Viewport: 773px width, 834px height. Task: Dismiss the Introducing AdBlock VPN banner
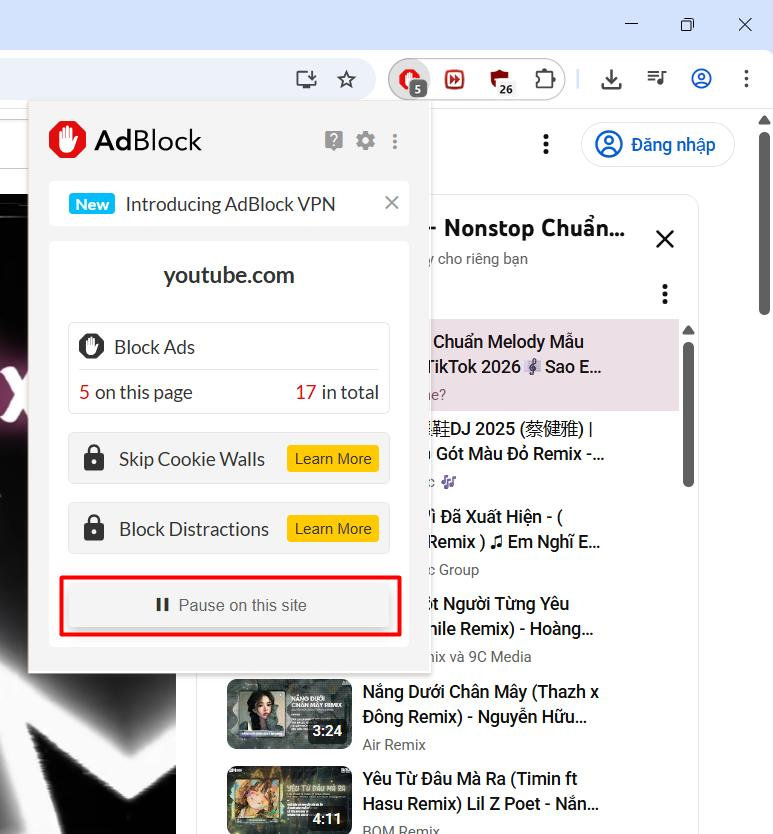(x=392, y=203)
